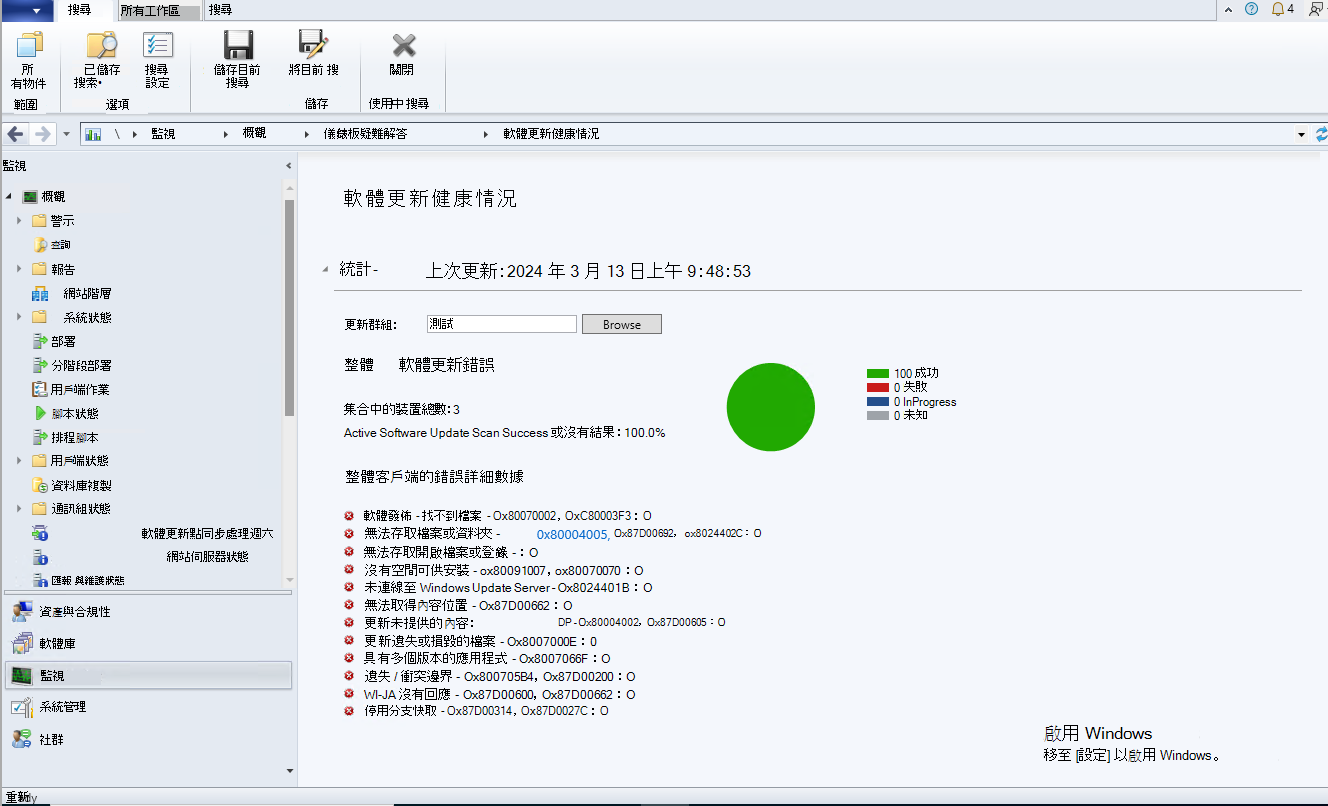Viewport: 1328px width, 806px height.
Task: Click the 0x80004005 error code link
Action: (x=573, y=534)
